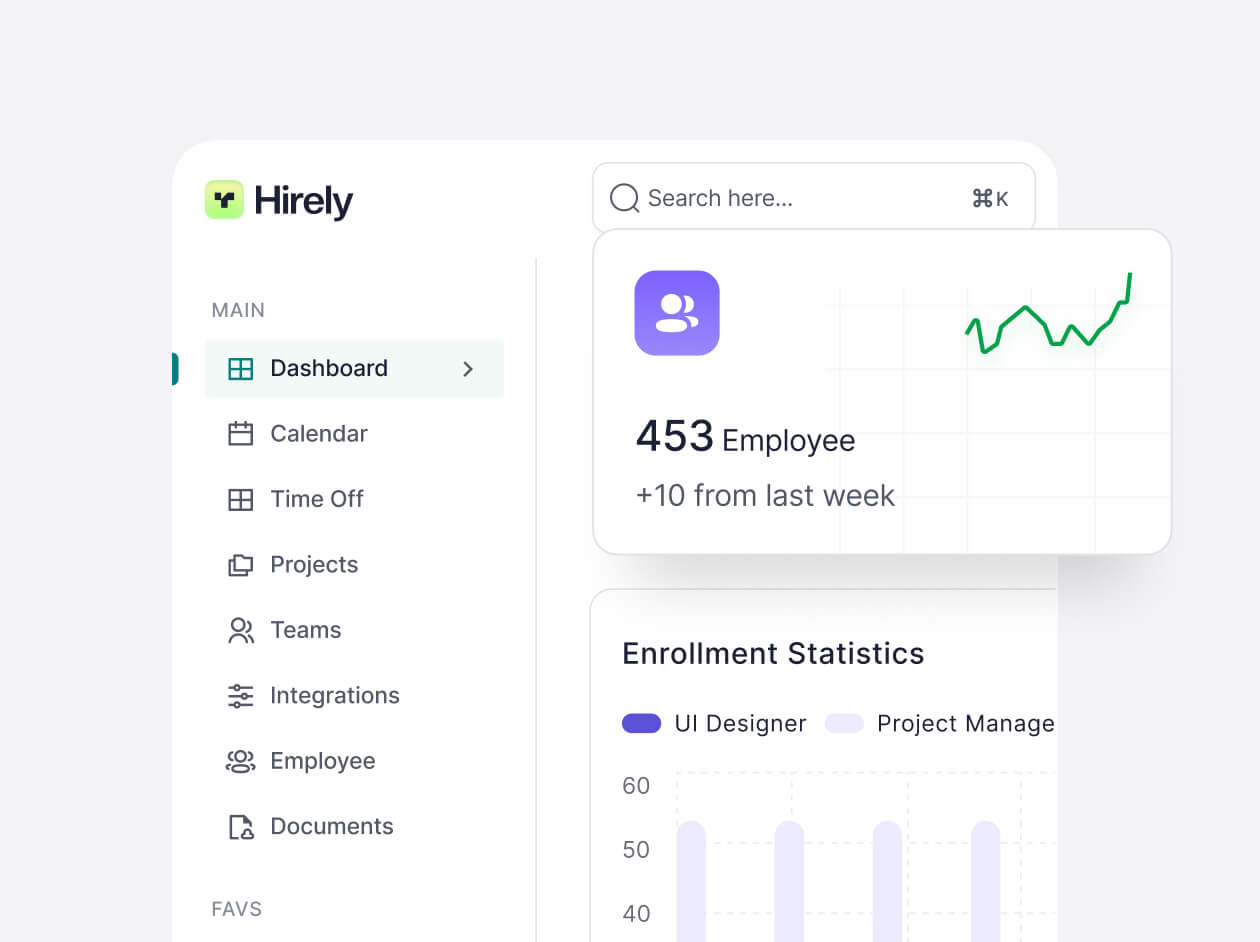Image resolution: width=1260 pixels, height=942 pixels.
Task: Click the Time Off icon
Action: 240,499
